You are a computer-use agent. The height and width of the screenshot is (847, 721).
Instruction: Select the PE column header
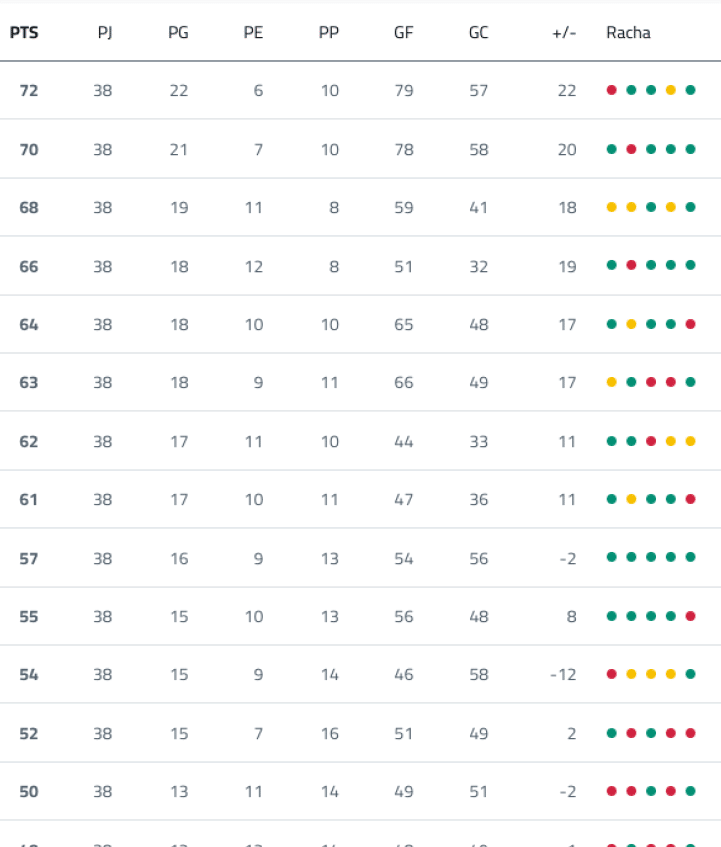253,33
